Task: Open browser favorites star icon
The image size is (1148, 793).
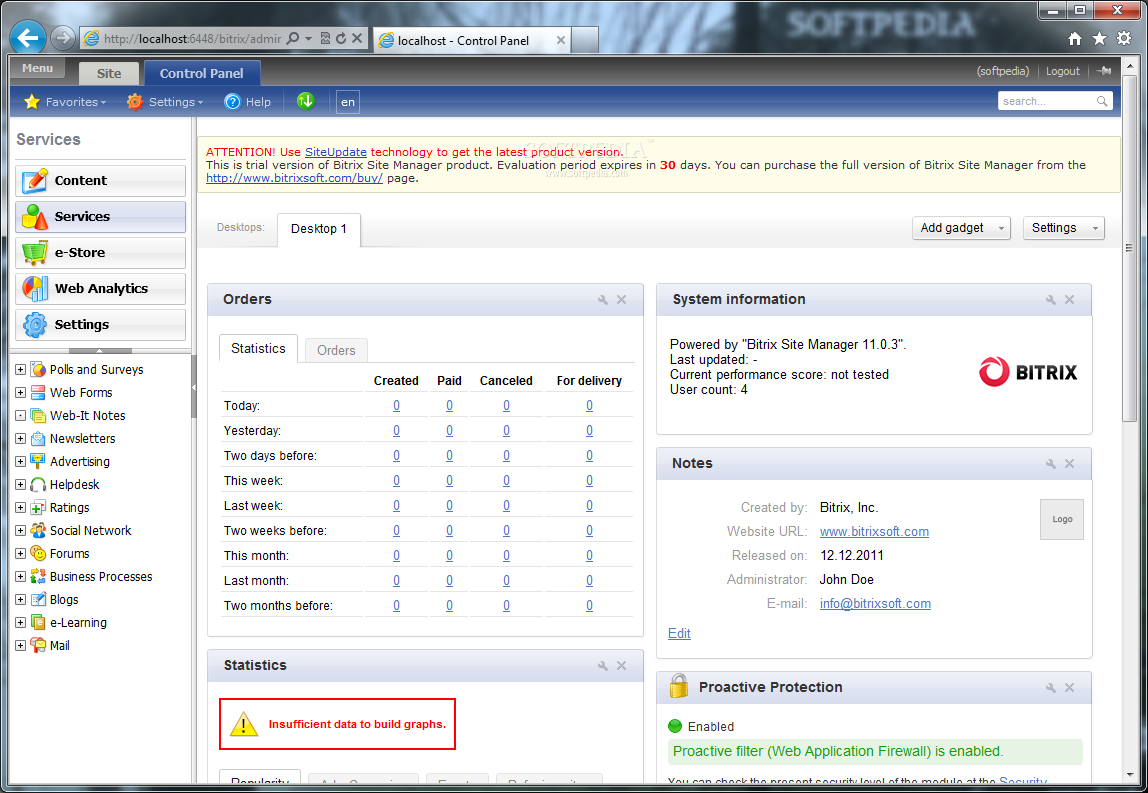Action: (x=1099, y=39)
